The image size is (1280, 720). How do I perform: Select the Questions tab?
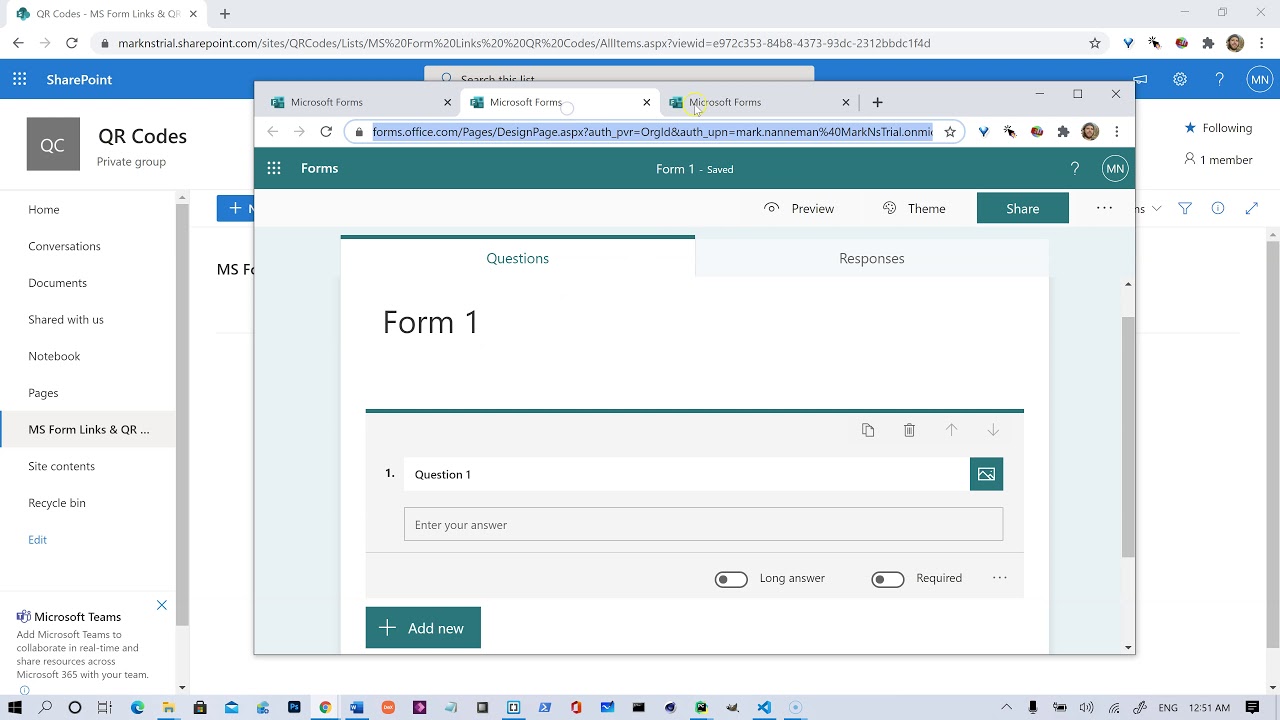tap(517, 257)
